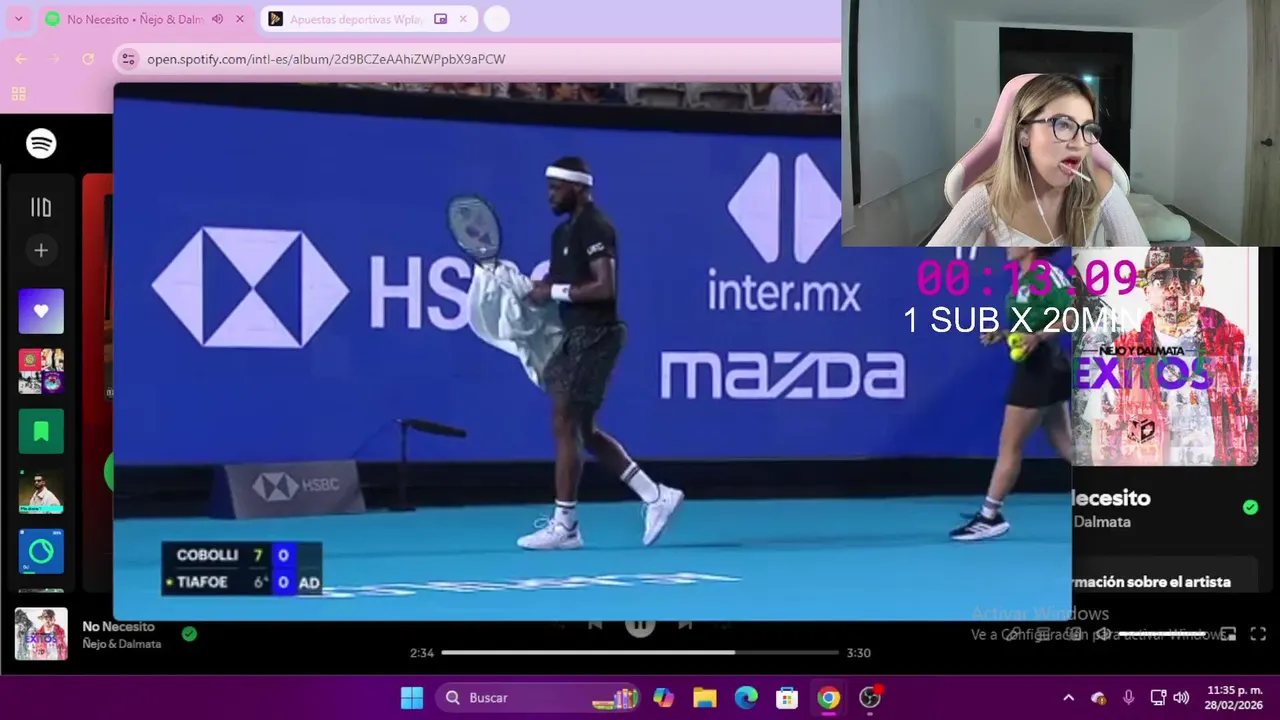Open the Spotify miniplayer icon
Screen dimensions: 1280x720
pyautogui.click(x=1228, y=634)
